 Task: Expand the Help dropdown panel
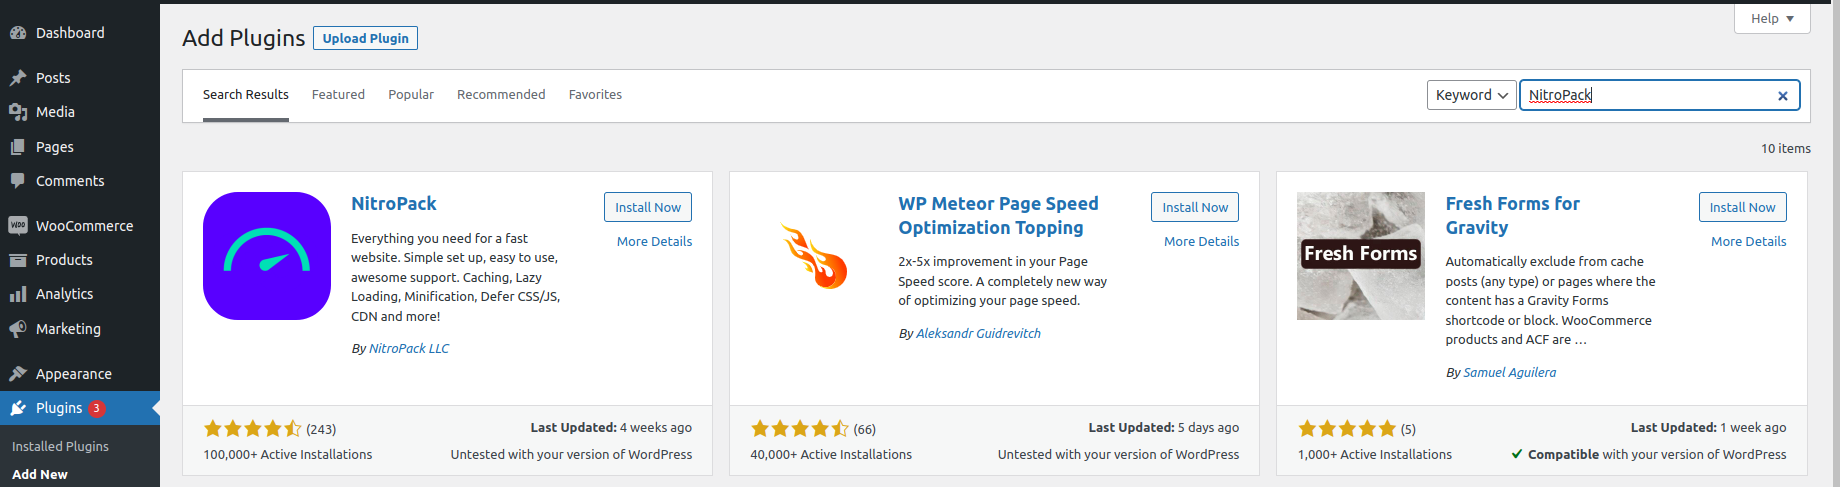1772,18
